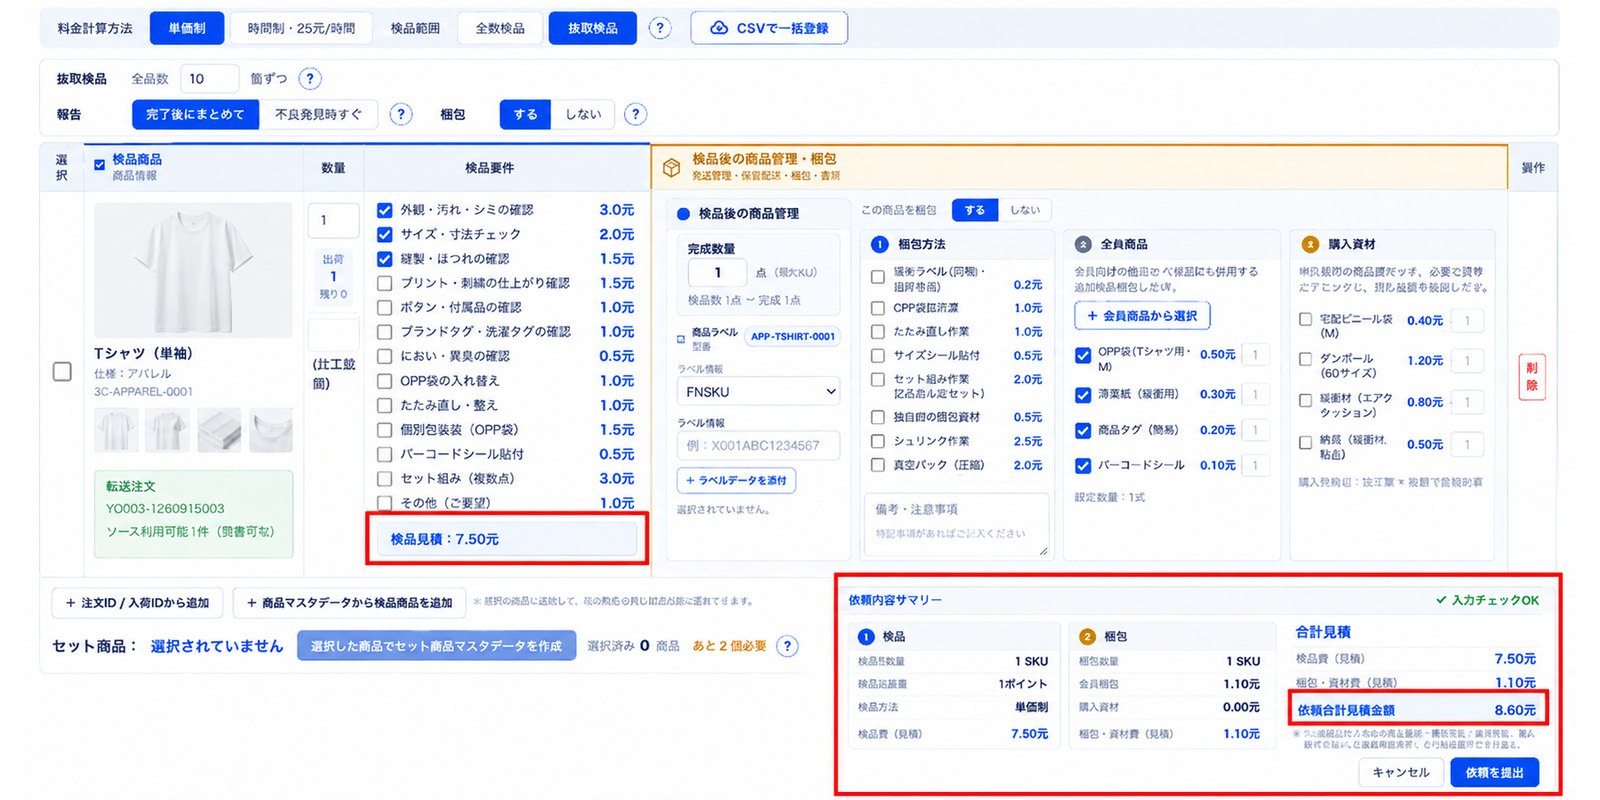
Task: Set この商品を梱包 toggle to する
Action: 974,210
